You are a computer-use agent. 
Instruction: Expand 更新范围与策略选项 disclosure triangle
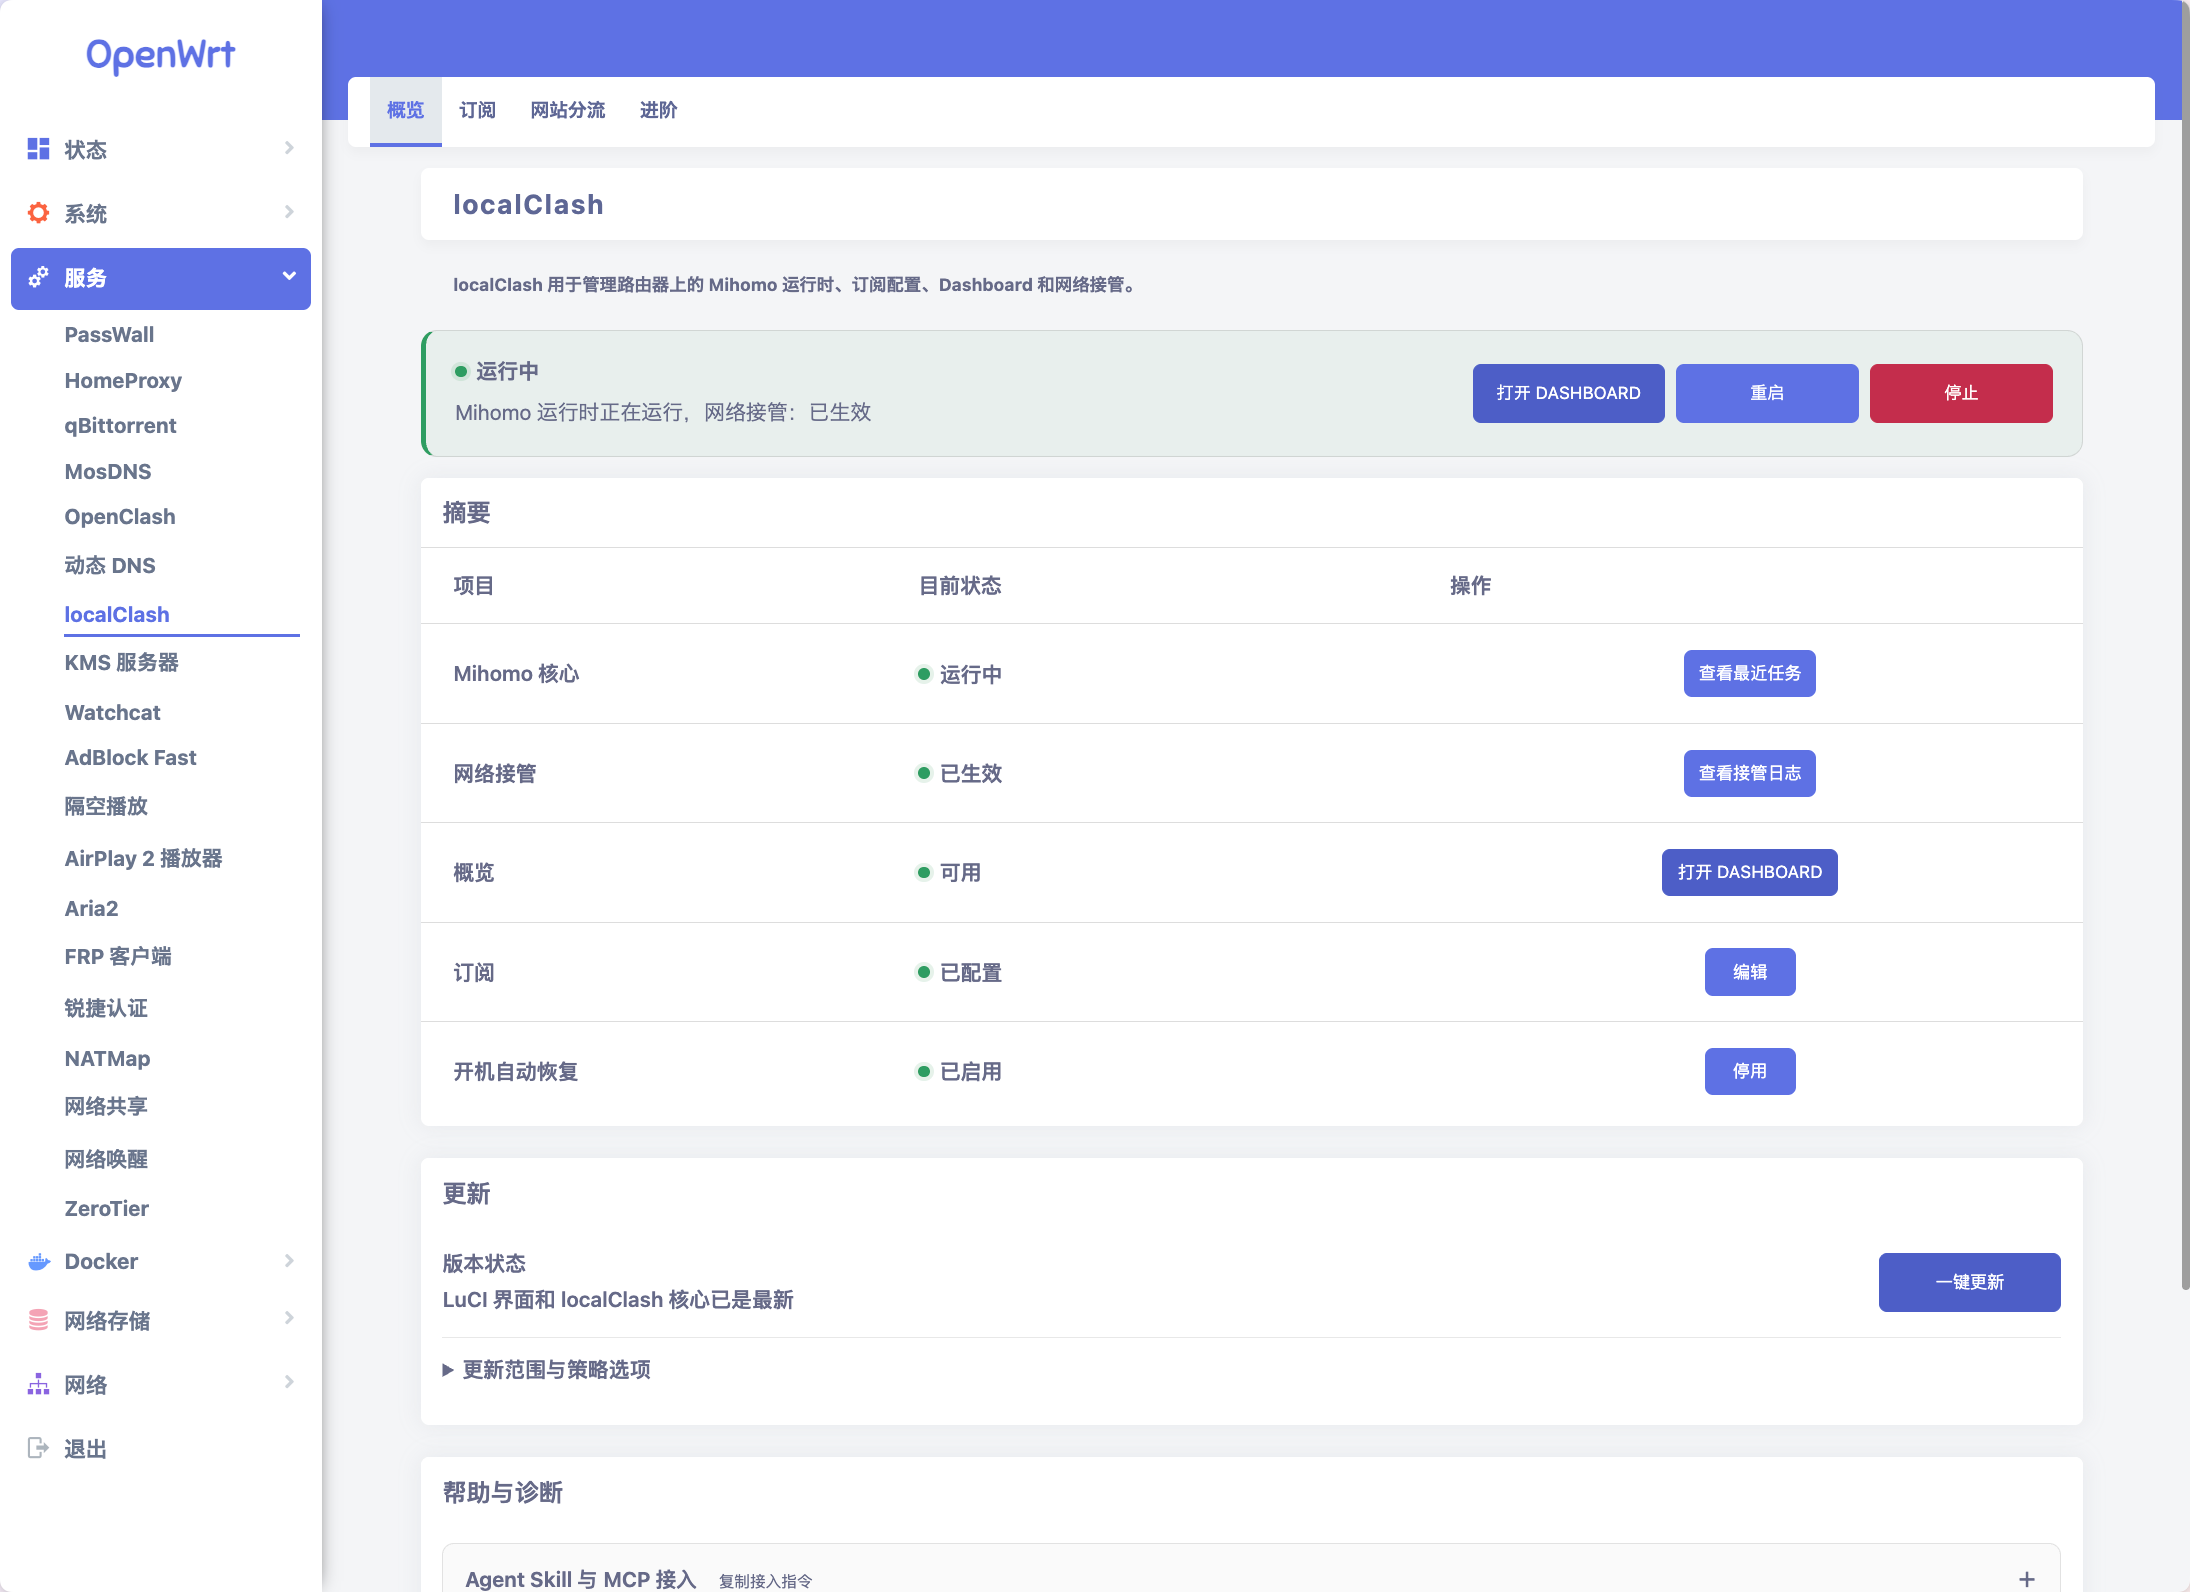click(448, 1370)
